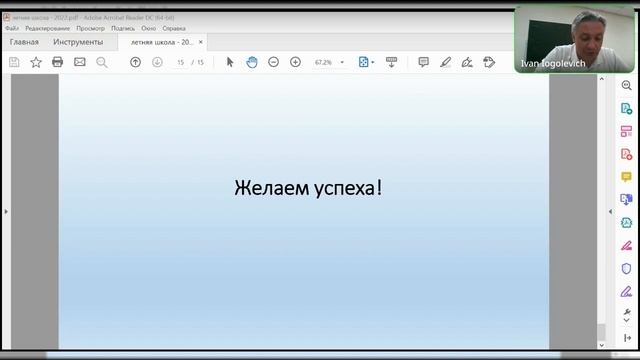This screenshot has height=360, width=640.
Task: Go to next page with down arrow
Action: pos(157,62)
